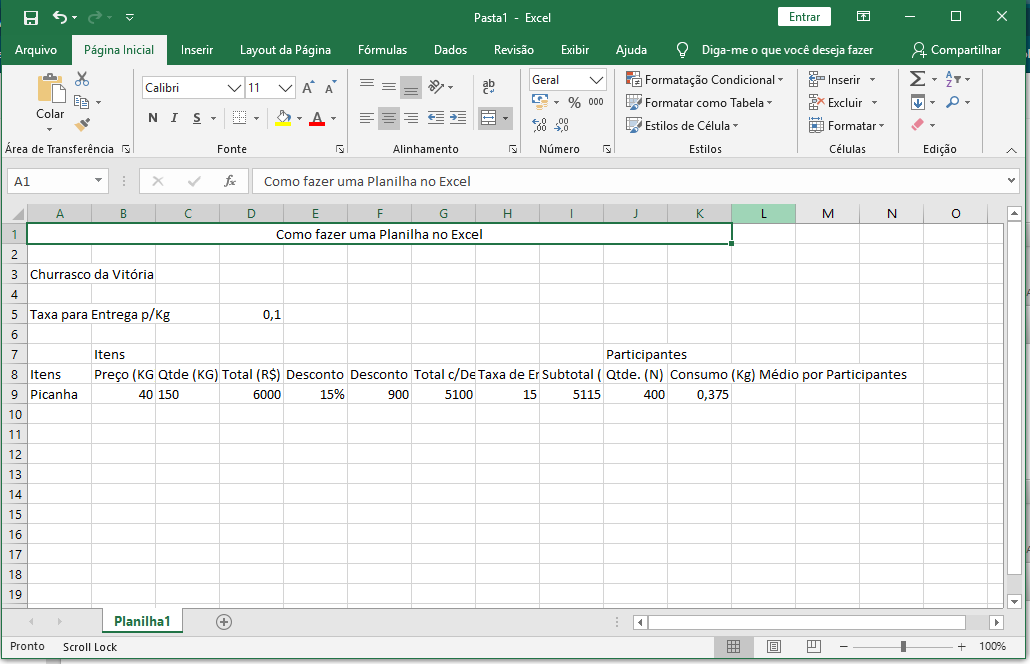
Task: Switch to the Fórmulas ribbon tab
Action: click(x=382, y=50)
